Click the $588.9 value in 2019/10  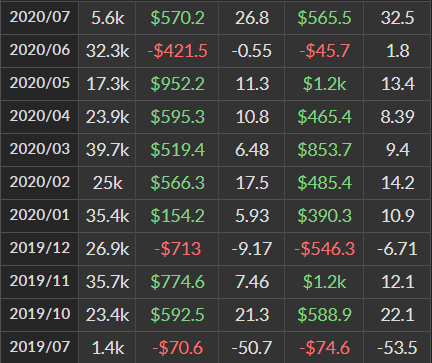point(324,315)
